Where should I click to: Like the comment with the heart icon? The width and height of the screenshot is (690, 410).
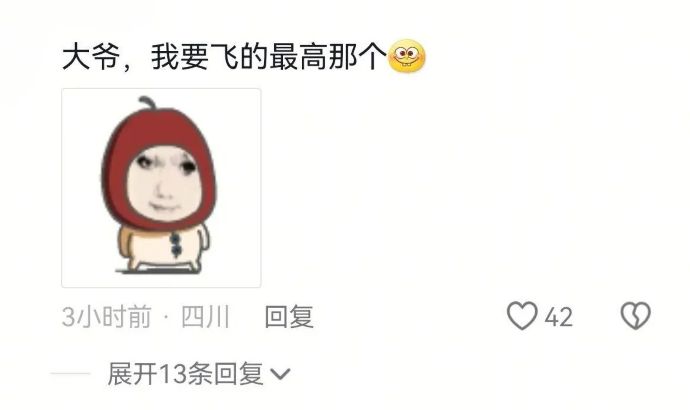point(522,316)
